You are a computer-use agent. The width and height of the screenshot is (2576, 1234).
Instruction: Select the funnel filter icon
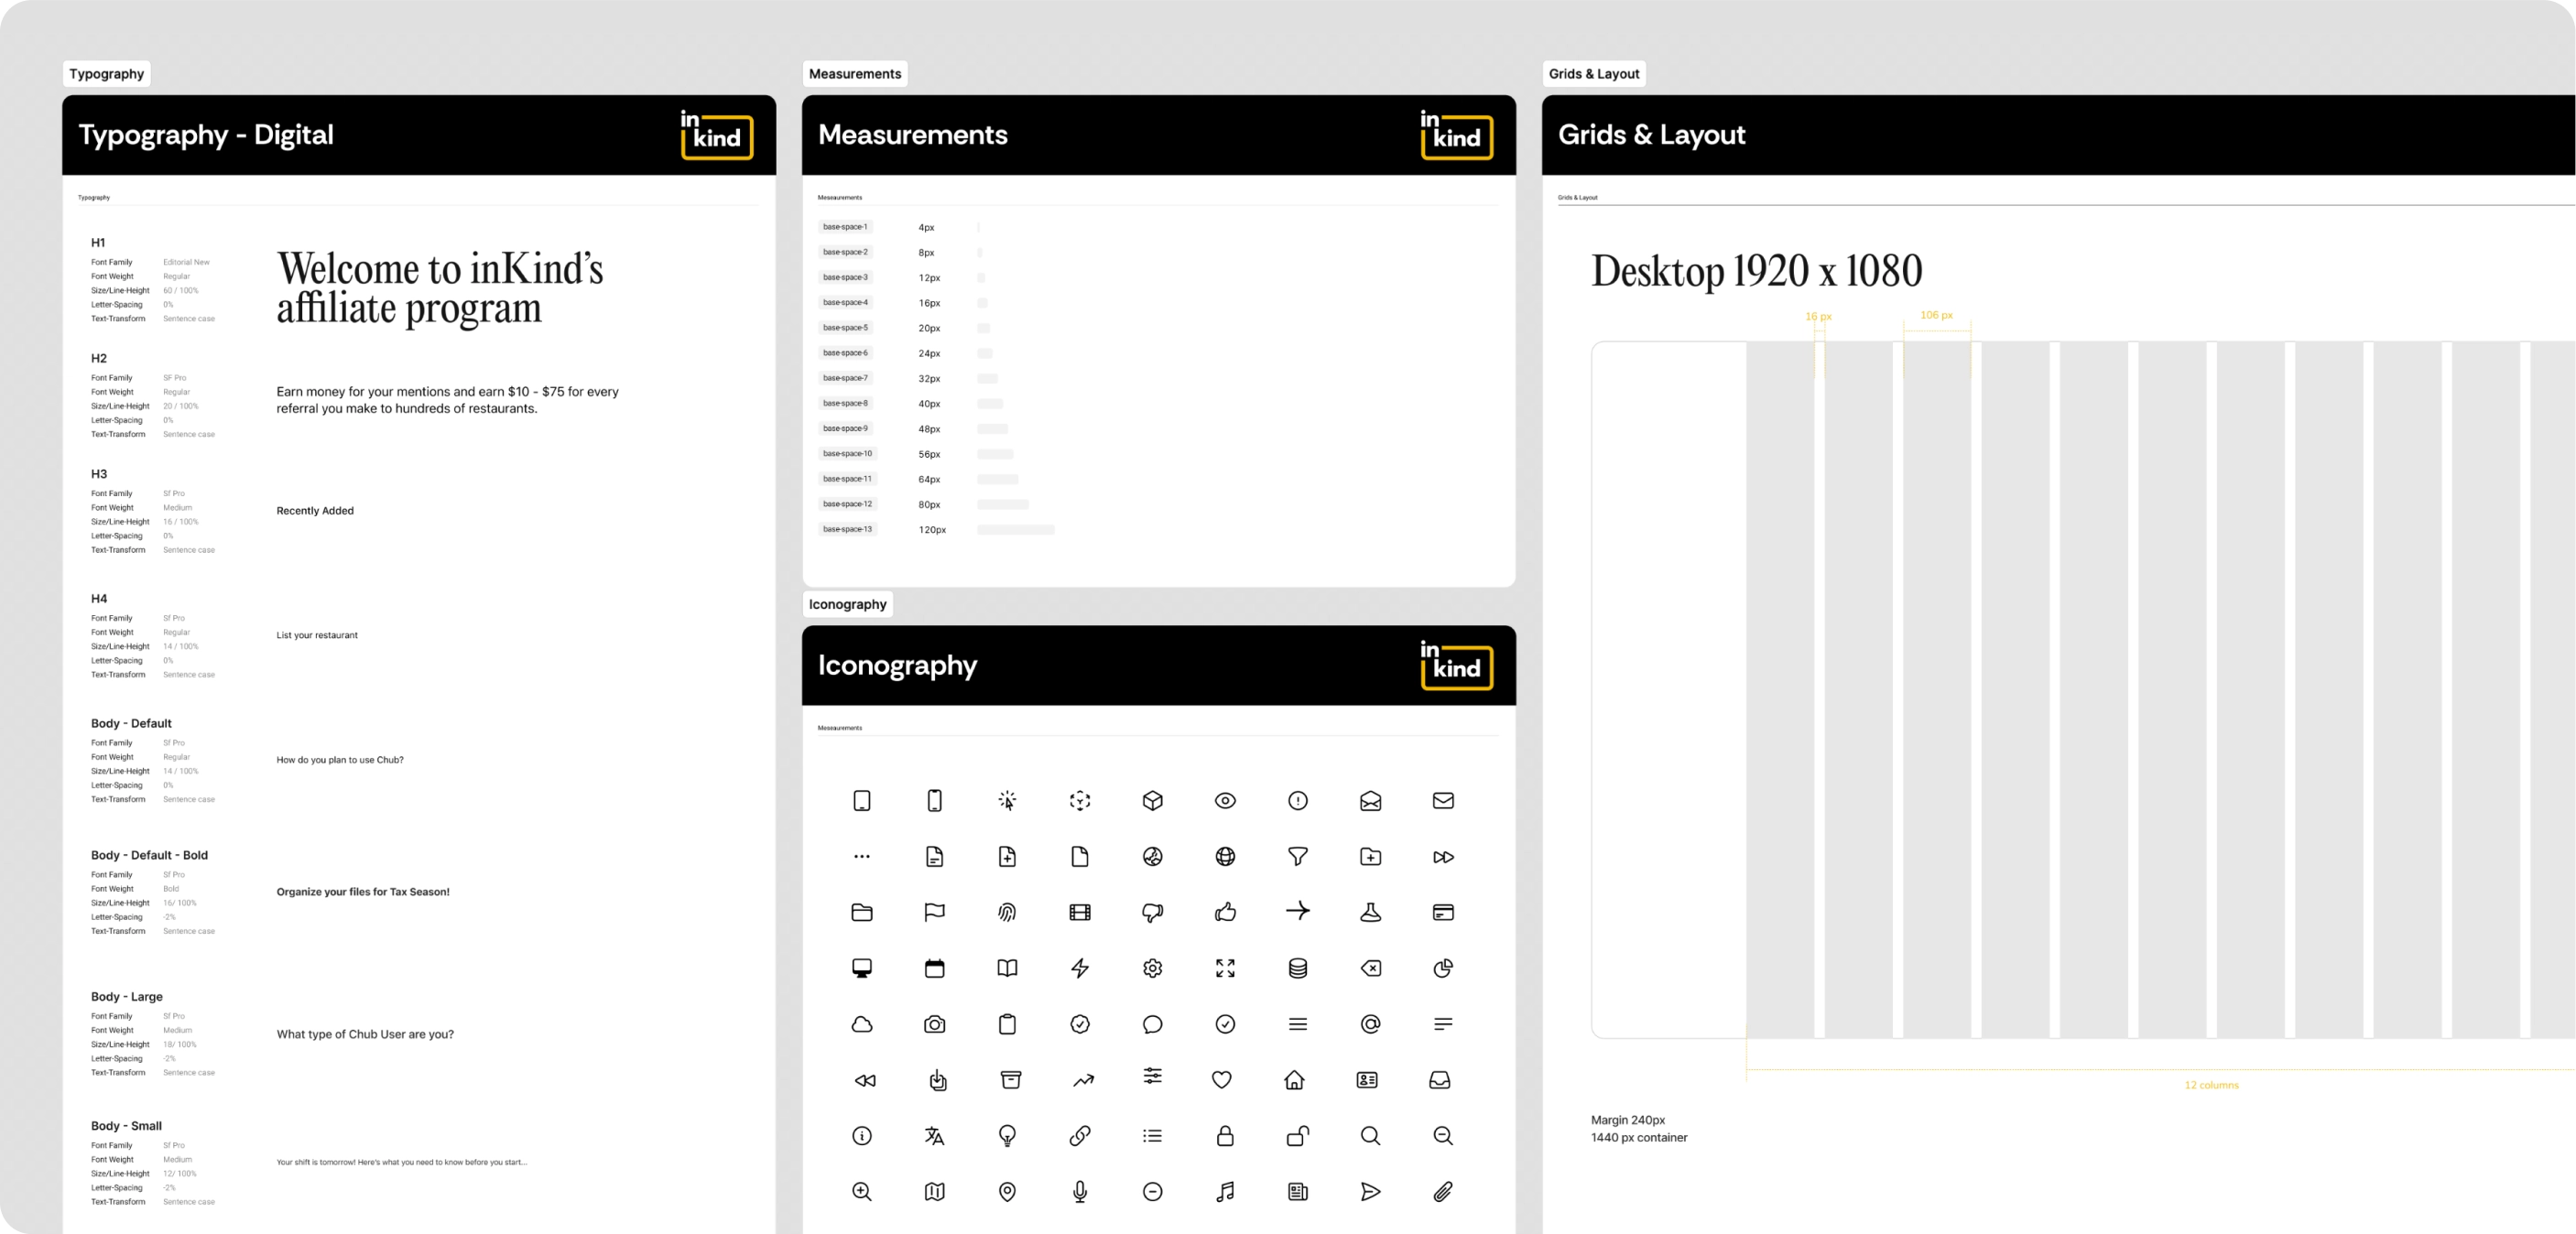tap(1297, 856)
